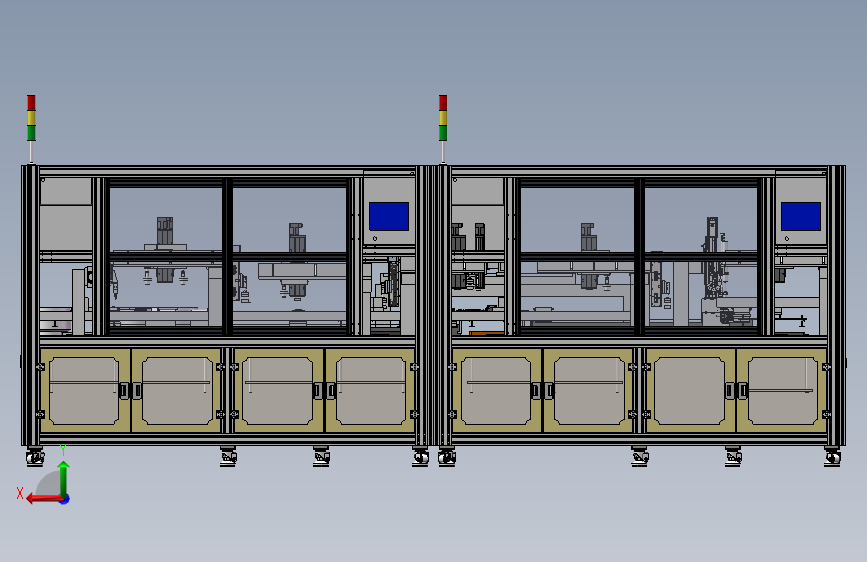867x562 pixels.
Task: Select the right upper glass window of the right machine
Action: coord(701,220)
